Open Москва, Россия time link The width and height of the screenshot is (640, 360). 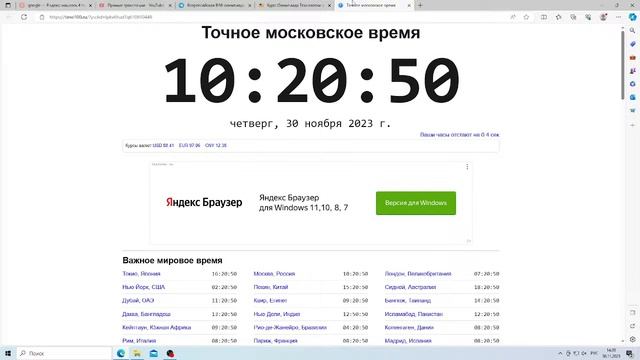(x=274, y=274)
